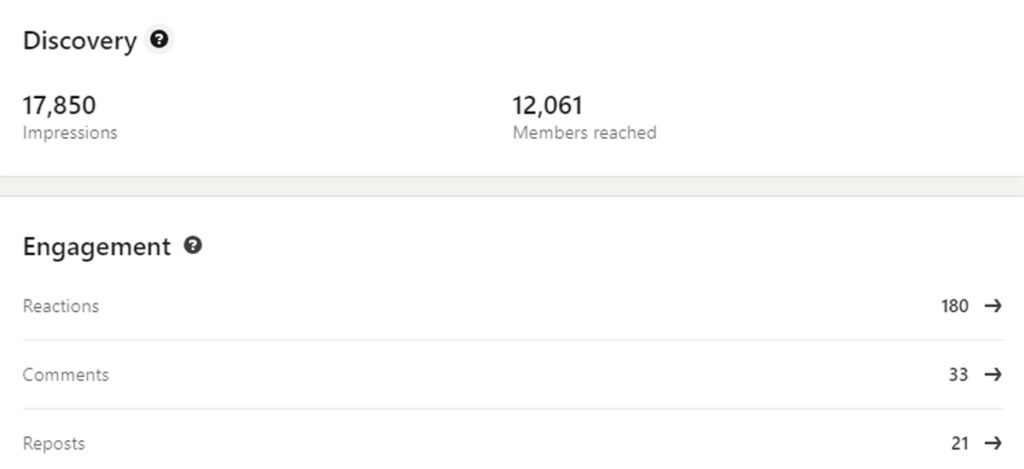The width and height of the screenshot is (1024, 469).
Task: Click the Discovery help question-mark icon
Action: tap(159, 40)
